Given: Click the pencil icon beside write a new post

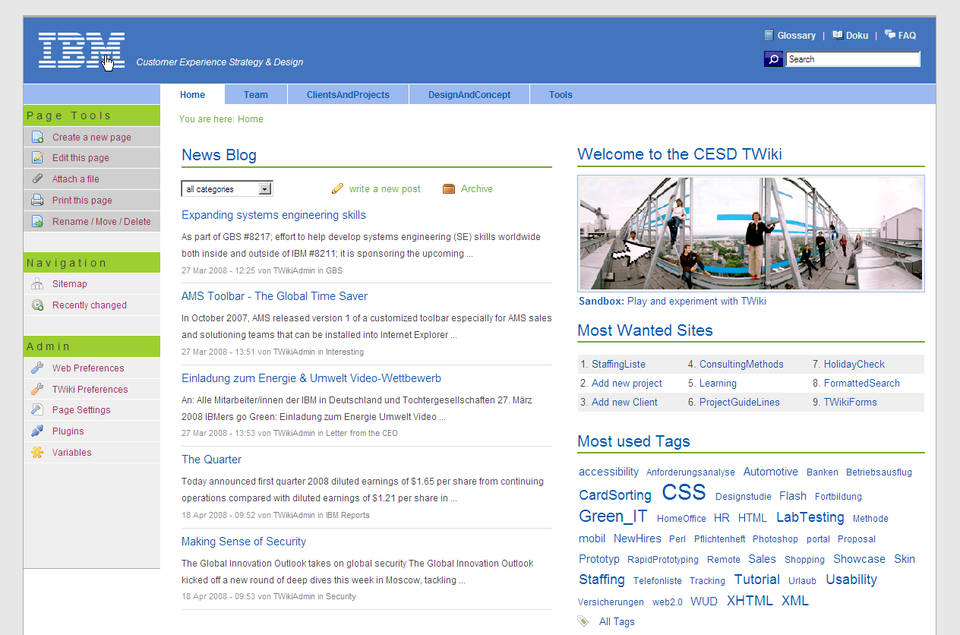Looking at the screenshot, I should 338,189.
